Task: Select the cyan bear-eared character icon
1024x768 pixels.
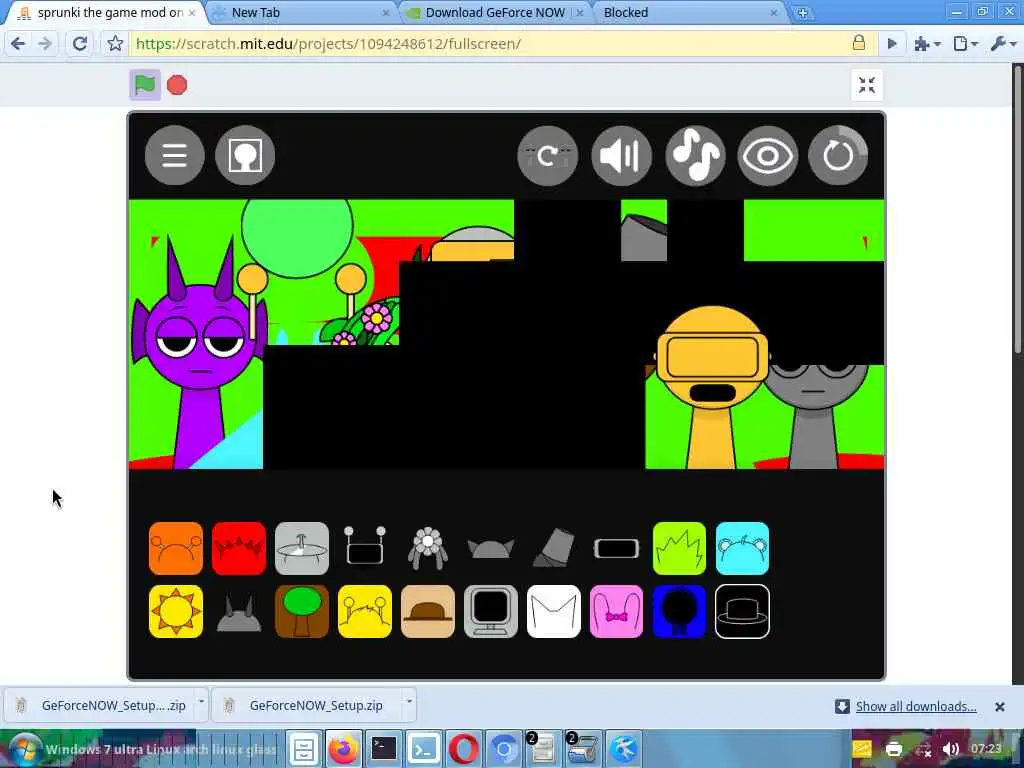Action: click(x=743, y=549)
